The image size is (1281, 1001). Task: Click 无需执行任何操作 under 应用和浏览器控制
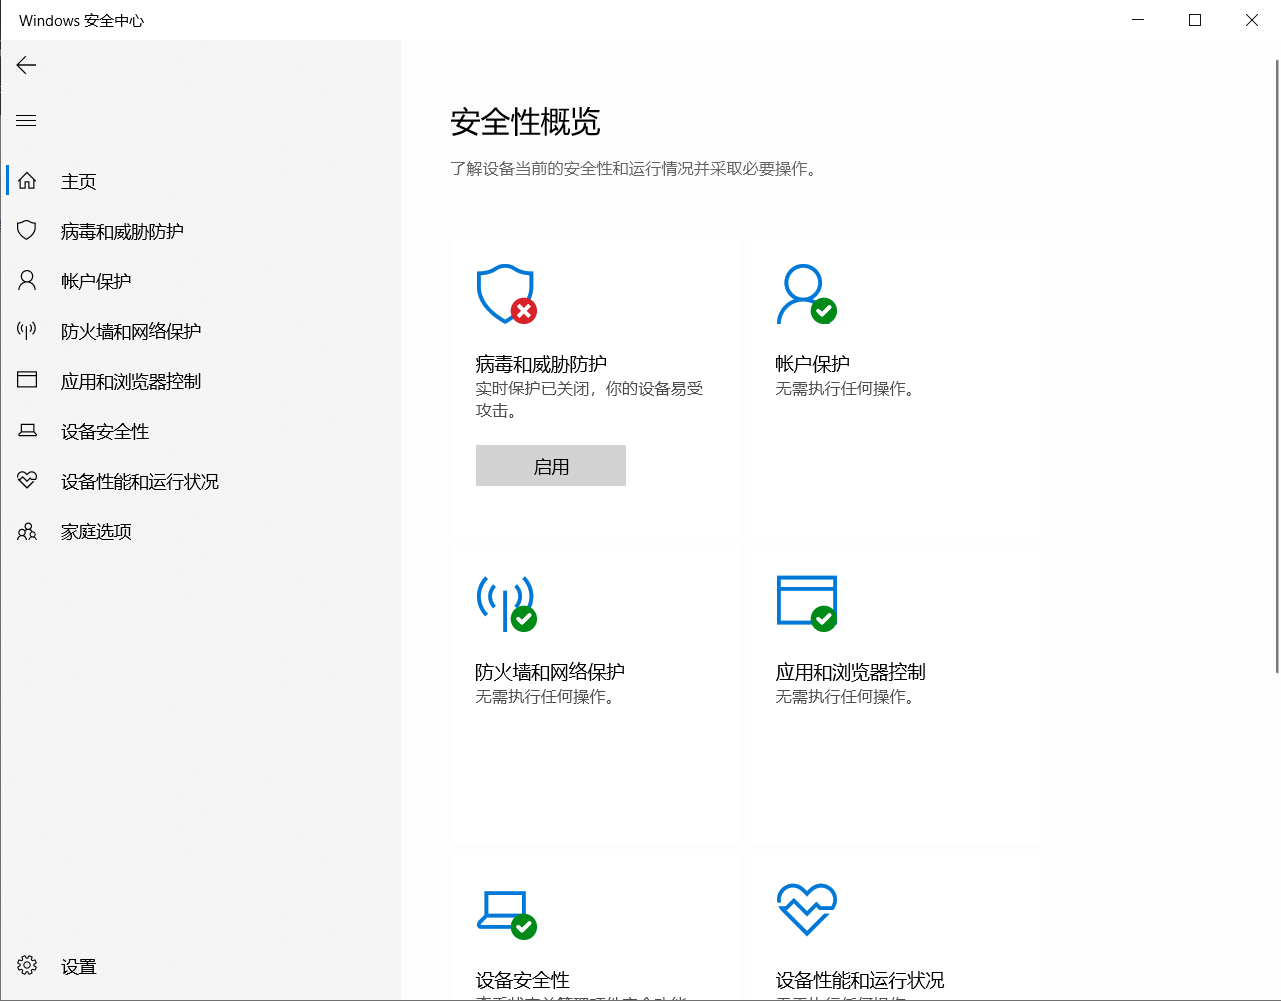click(x=847, y=697)
